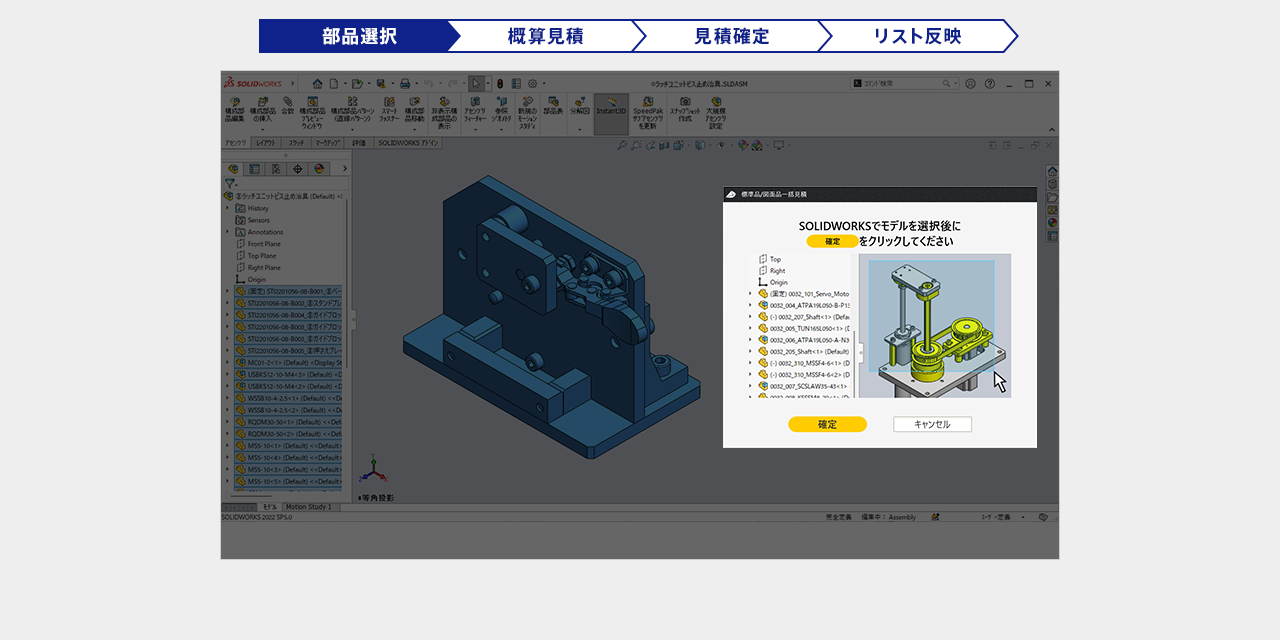Image resolution: width=1280 pixels, height=640 pixels.
Task: Open the 分解図 dropdown arrow
Action: tap(580, 129)
